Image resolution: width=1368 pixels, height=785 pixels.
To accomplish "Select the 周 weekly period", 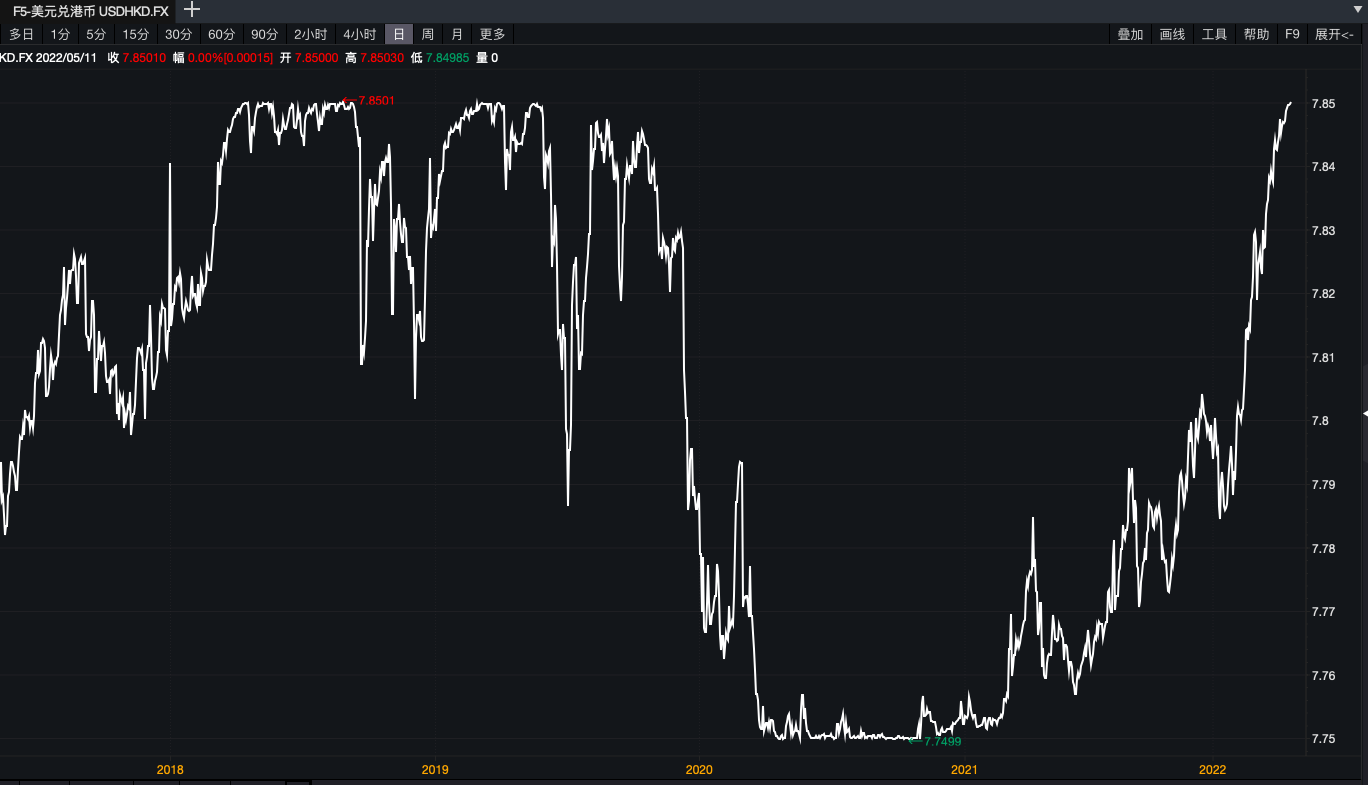I will [428, 34].
